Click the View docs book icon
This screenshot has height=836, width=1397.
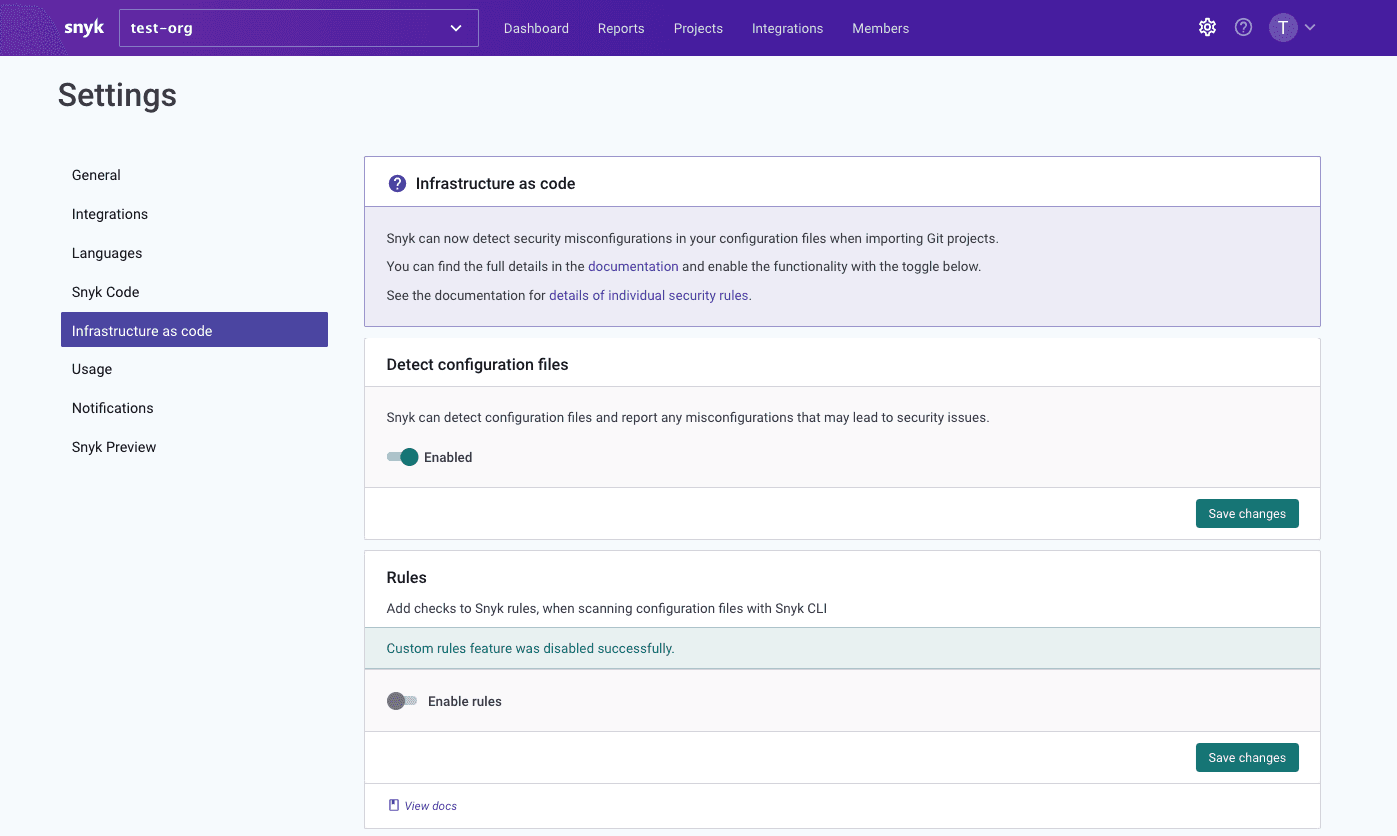click(394, 805)
